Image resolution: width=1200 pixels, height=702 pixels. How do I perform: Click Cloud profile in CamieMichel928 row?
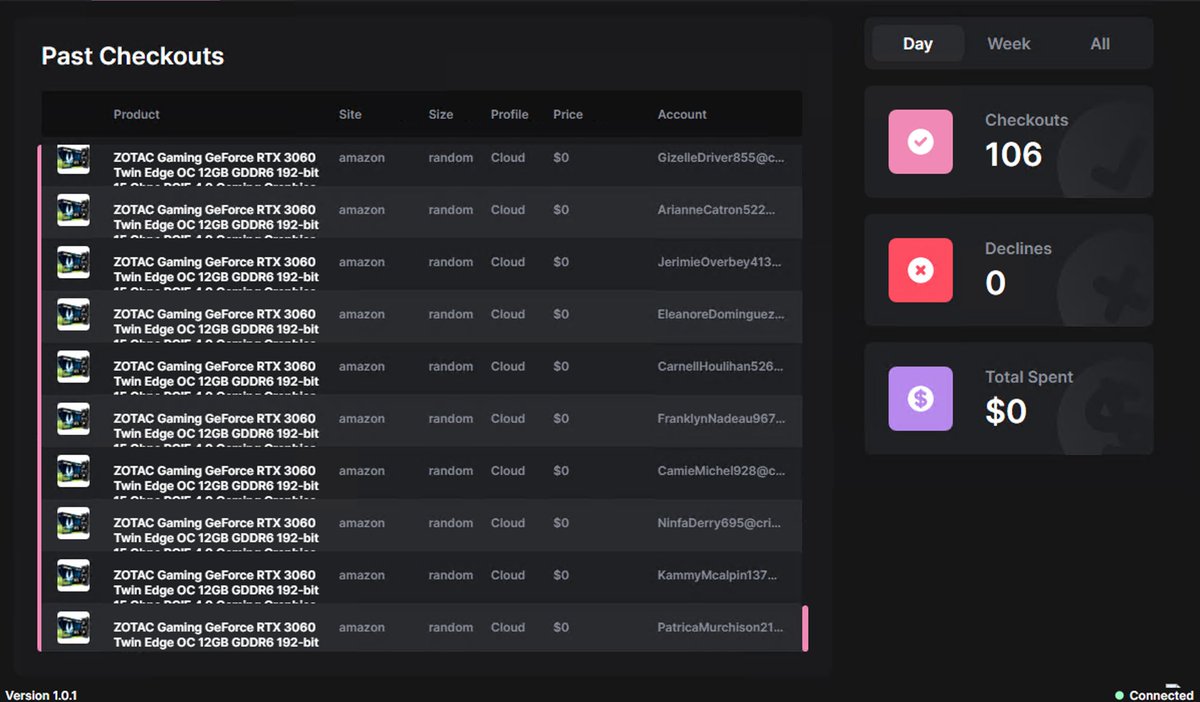pyautogui.click(x=508, y=470)
